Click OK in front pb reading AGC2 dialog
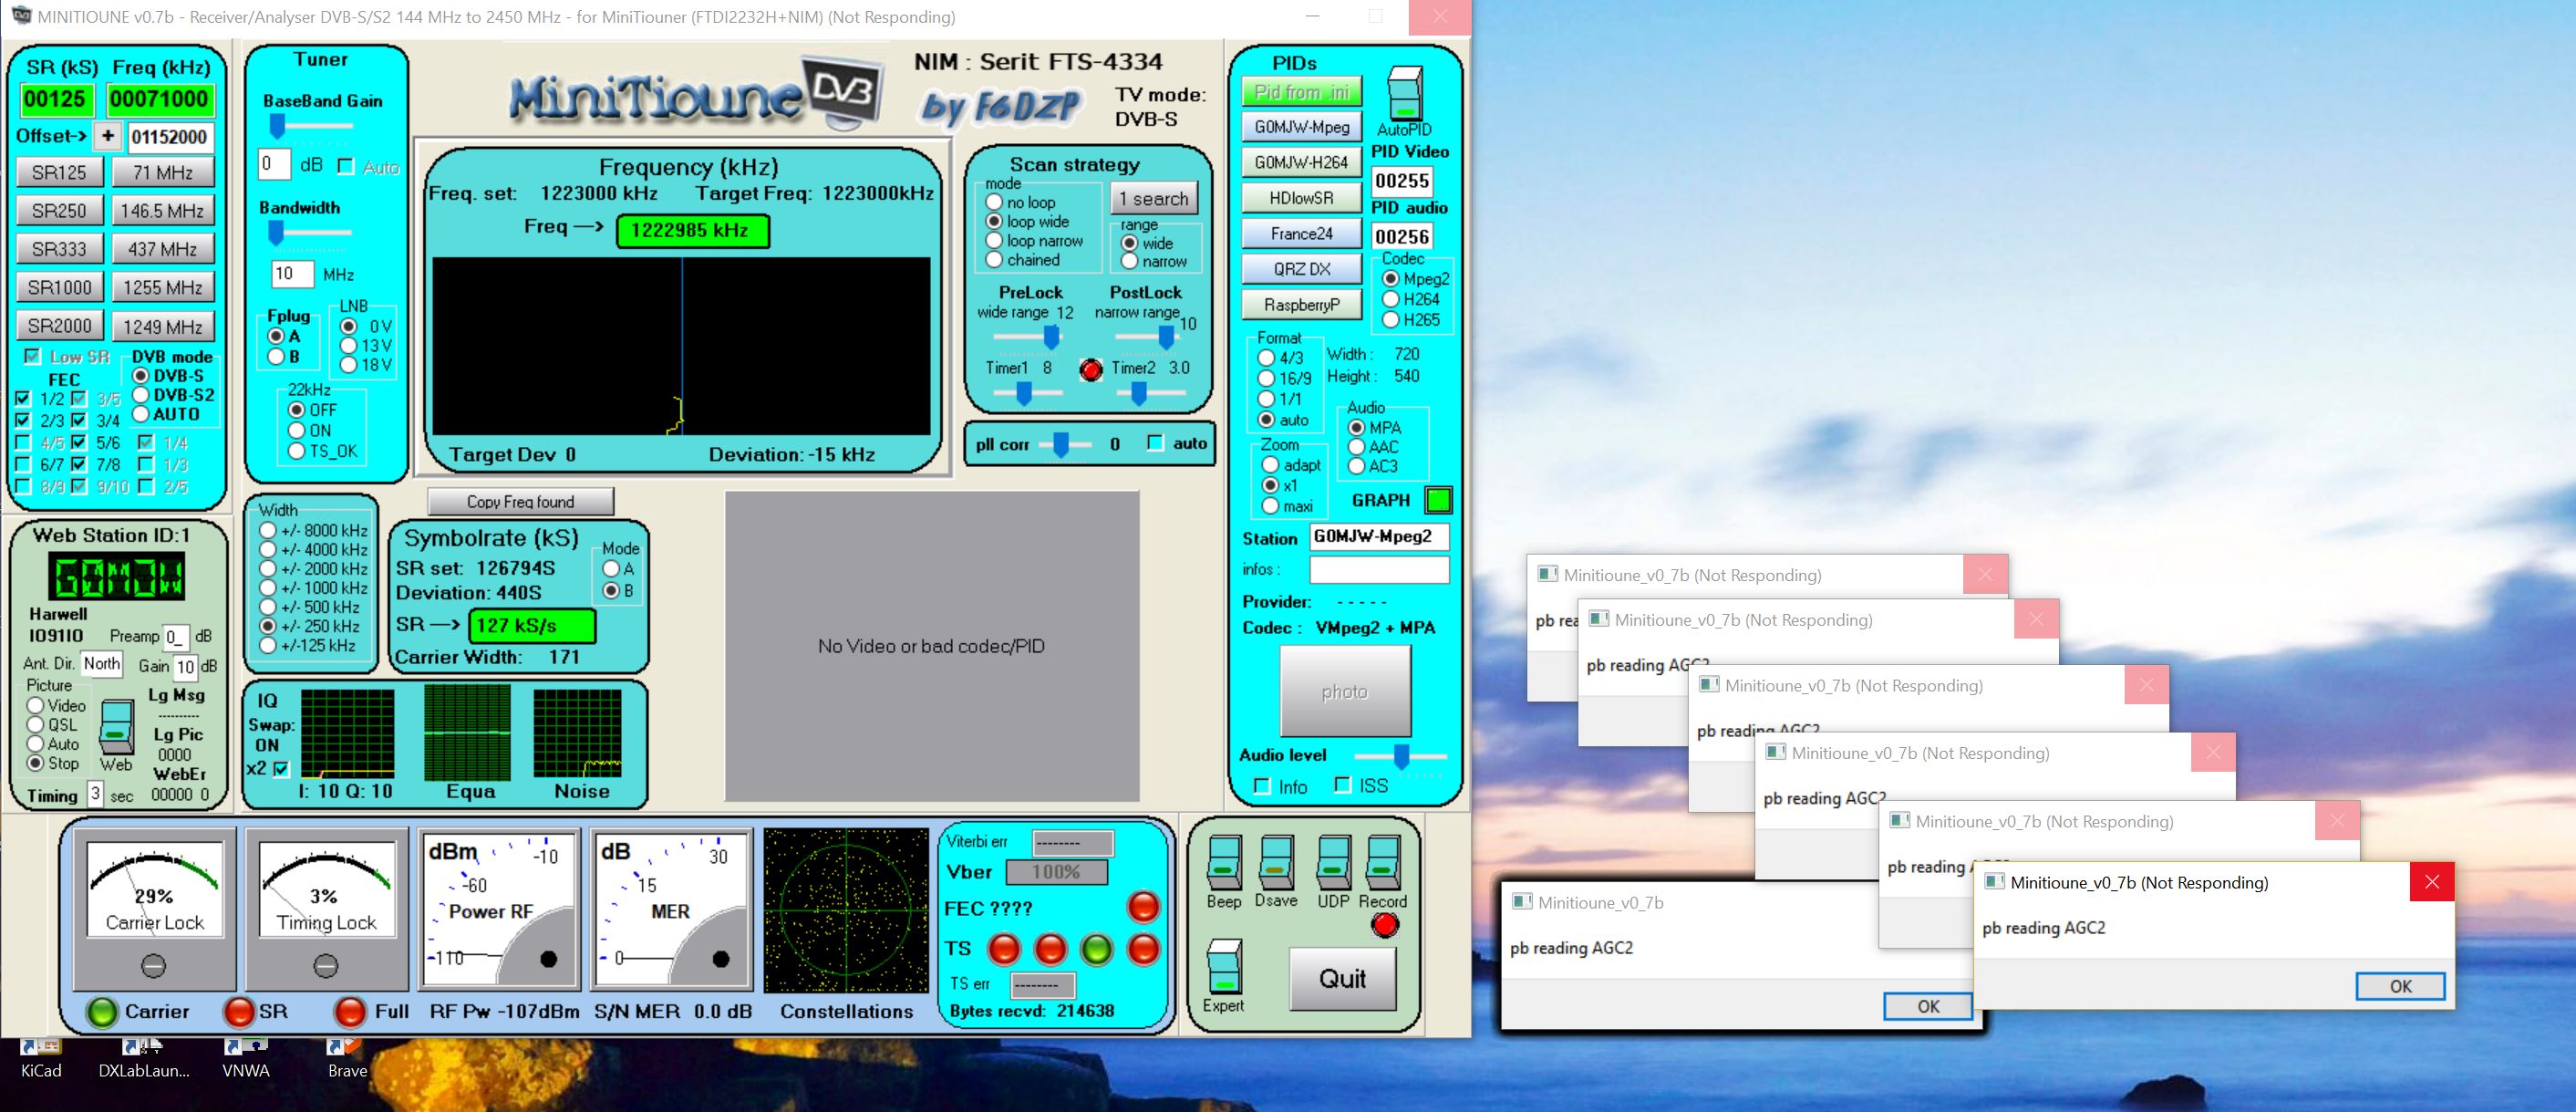This screenshot has height=1112, width=2576. [2400, 986]
